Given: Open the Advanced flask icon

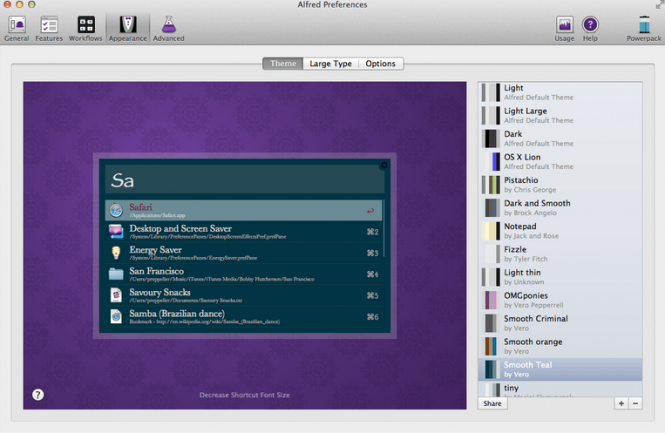Looking at the screenshot, I should [168, 29].
